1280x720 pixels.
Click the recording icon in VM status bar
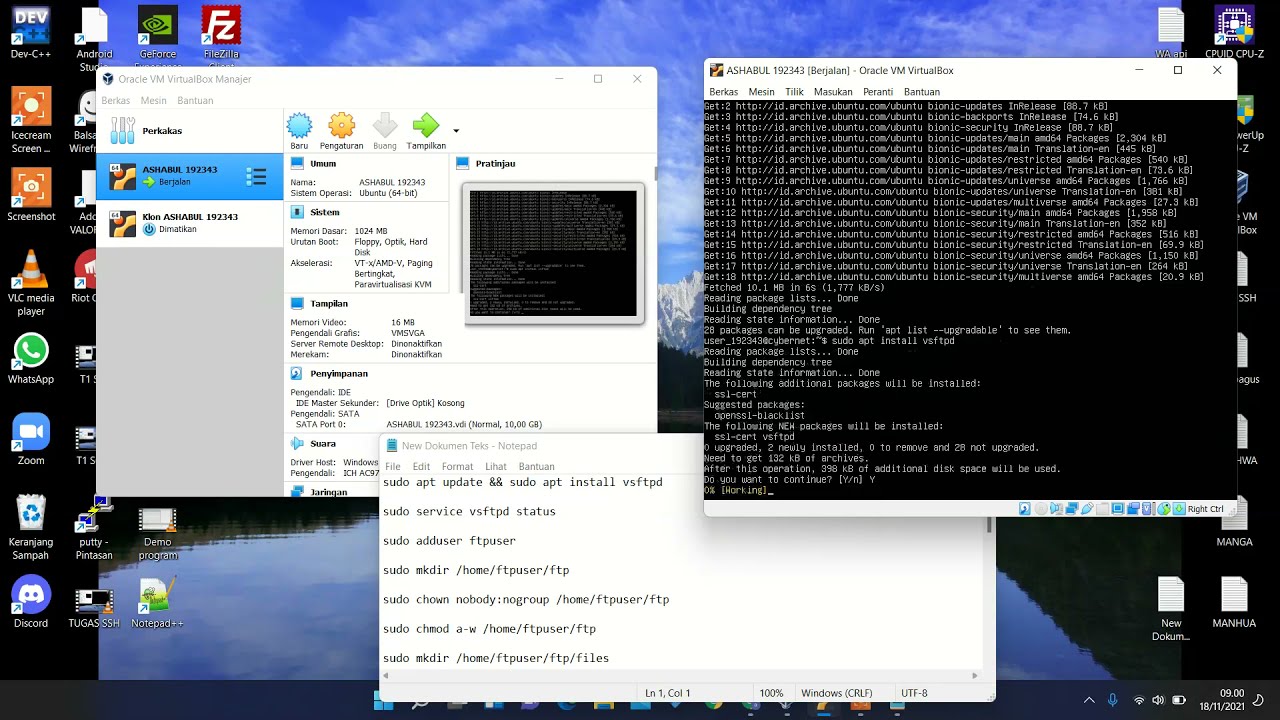click(x=1134, y=509)
